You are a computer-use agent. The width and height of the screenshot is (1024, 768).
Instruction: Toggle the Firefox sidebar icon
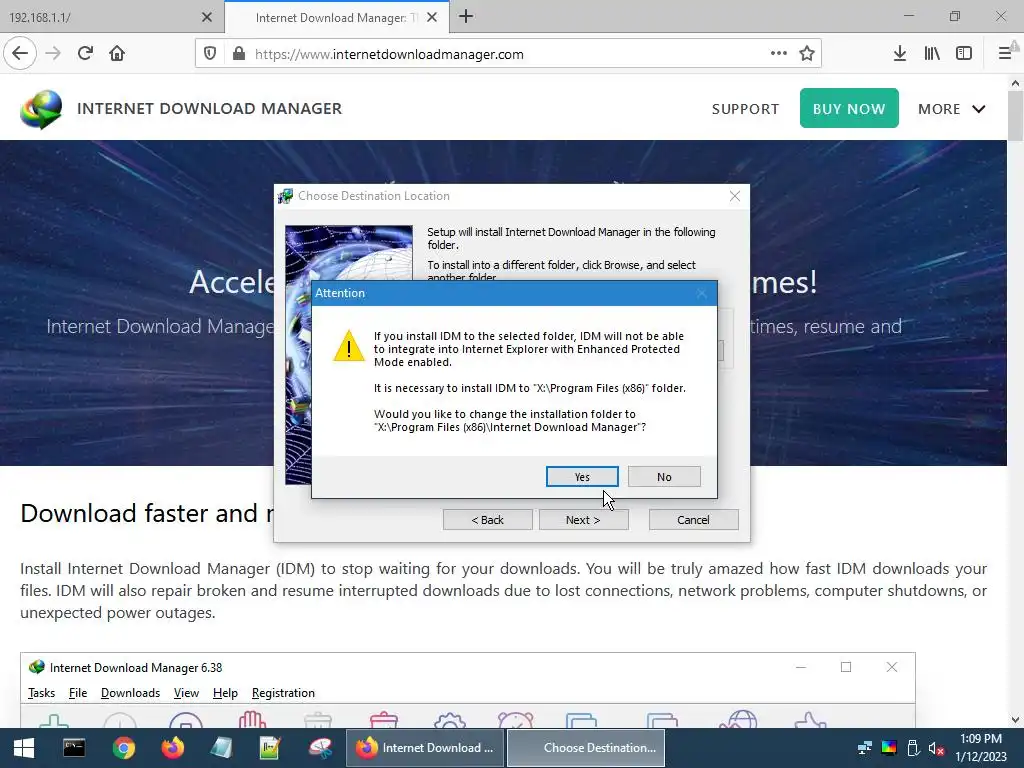click(x=964, y=54)
